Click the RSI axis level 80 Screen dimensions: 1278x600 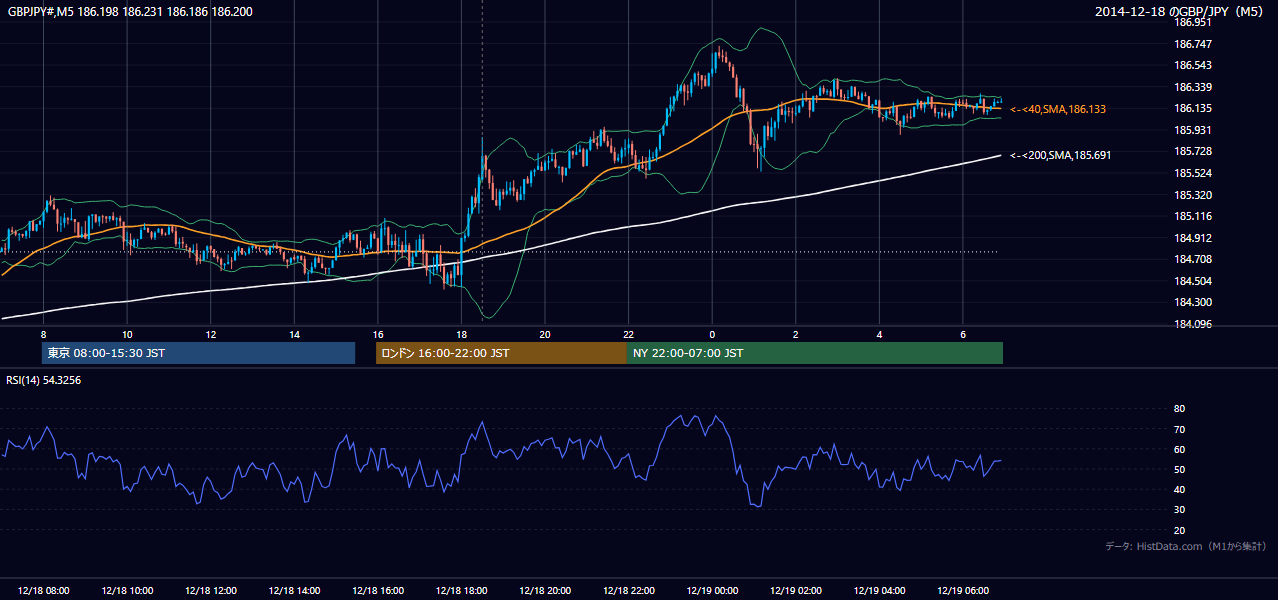[1180, 409]
